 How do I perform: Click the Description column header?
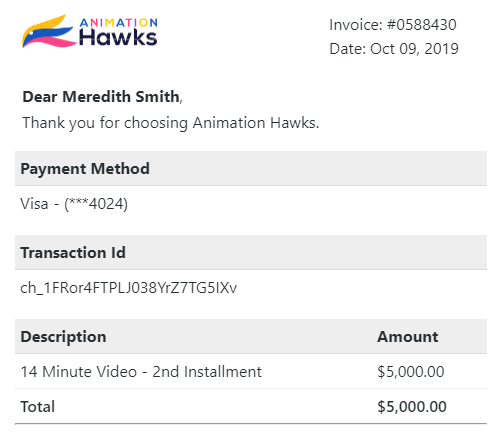coord(63,337)
